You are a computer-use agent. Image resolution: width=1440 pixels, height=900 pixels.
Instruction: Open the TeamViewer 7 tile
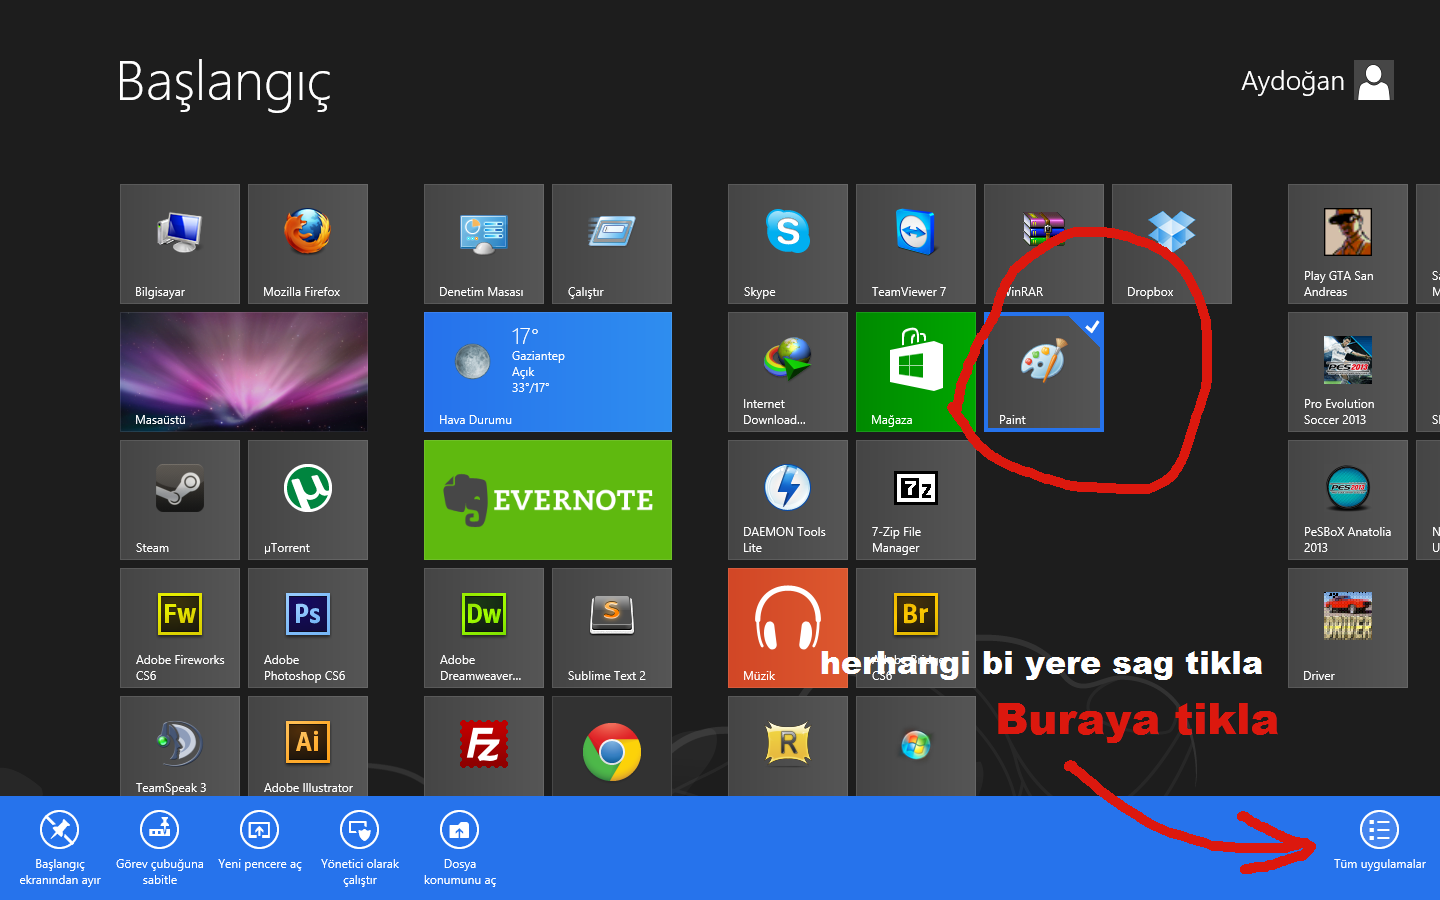coord(916,244)
